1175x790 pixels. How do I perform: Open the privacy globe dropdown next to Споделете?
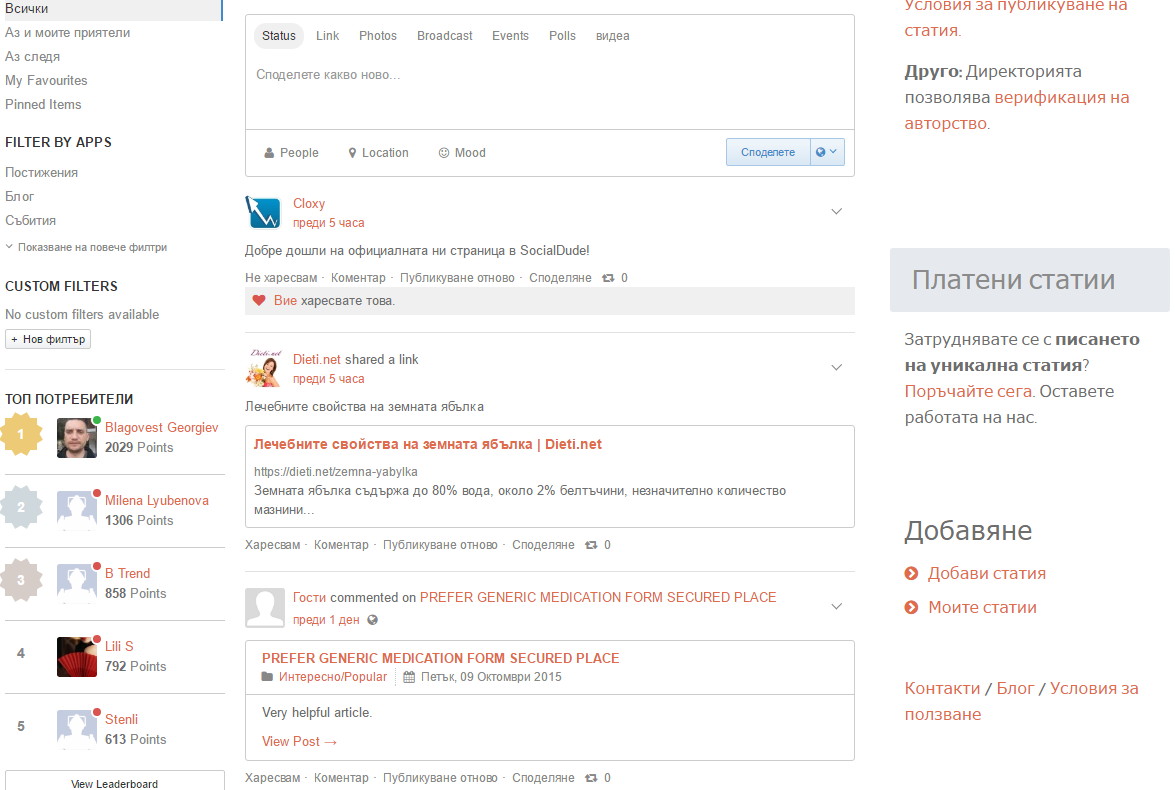point(827,152)
